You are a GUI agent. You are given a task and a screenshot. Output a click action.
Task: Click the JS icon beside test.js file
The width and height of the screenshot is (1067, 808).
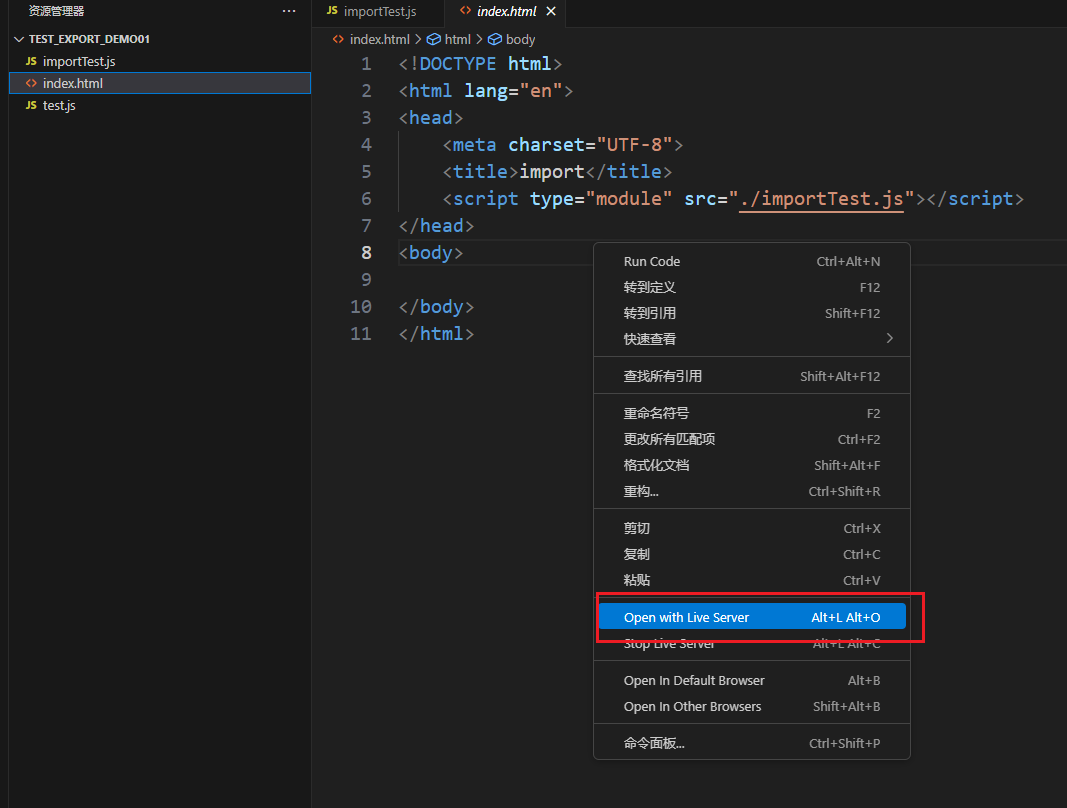pos(31,105)
